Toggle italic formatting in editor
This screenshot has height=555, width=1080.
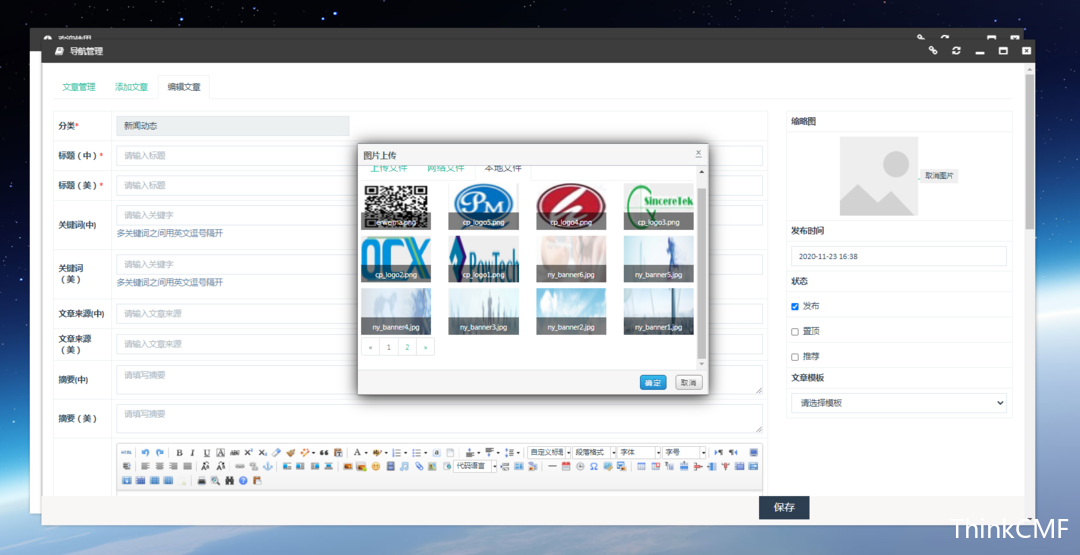point(193,452)
